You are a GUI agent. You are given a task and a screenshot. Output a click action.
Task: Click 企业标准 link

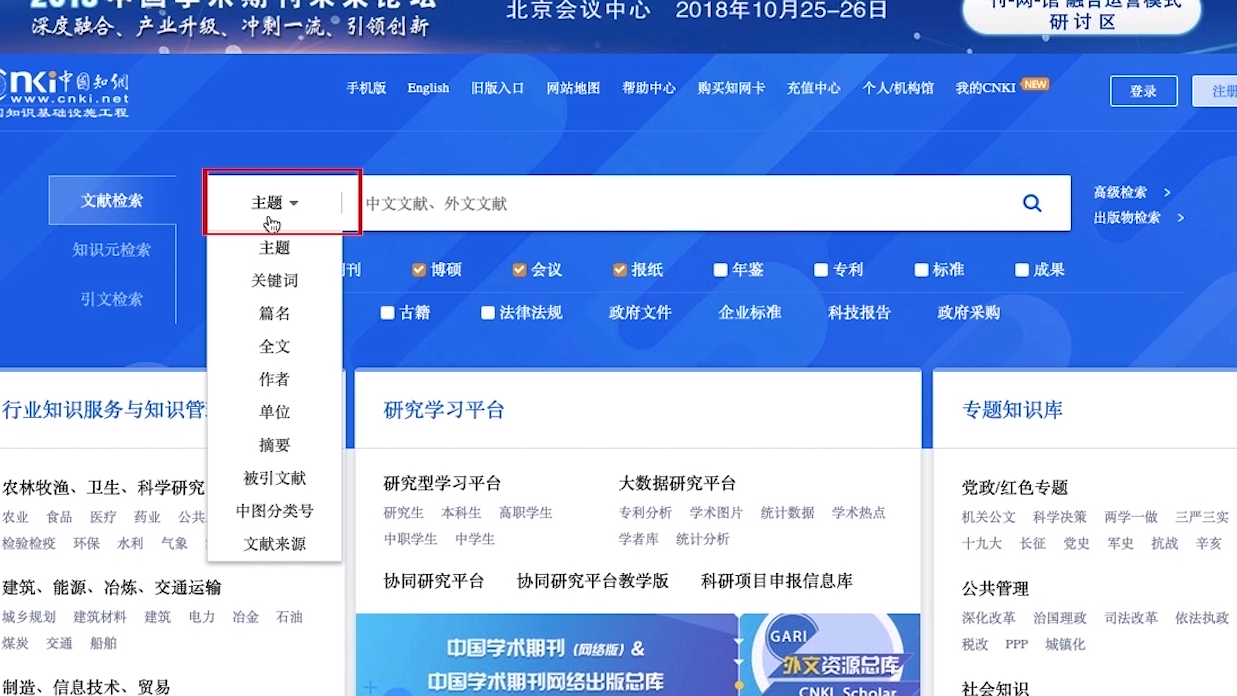coord(750,313)
